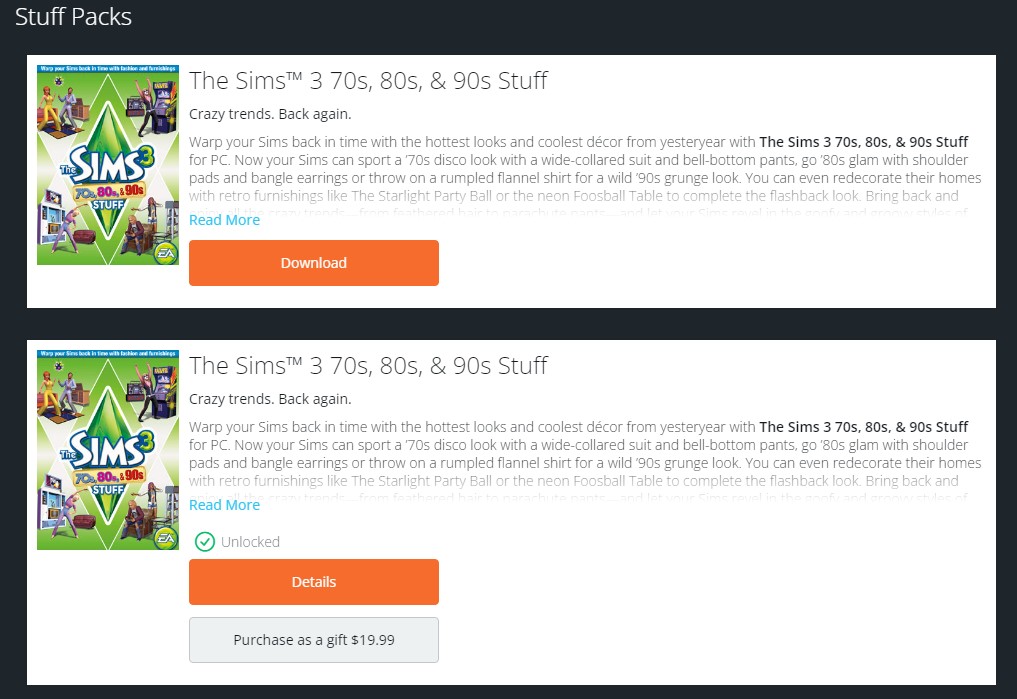
Task: Expand Read More in the Unlocked card
Action: coord(224,505)
